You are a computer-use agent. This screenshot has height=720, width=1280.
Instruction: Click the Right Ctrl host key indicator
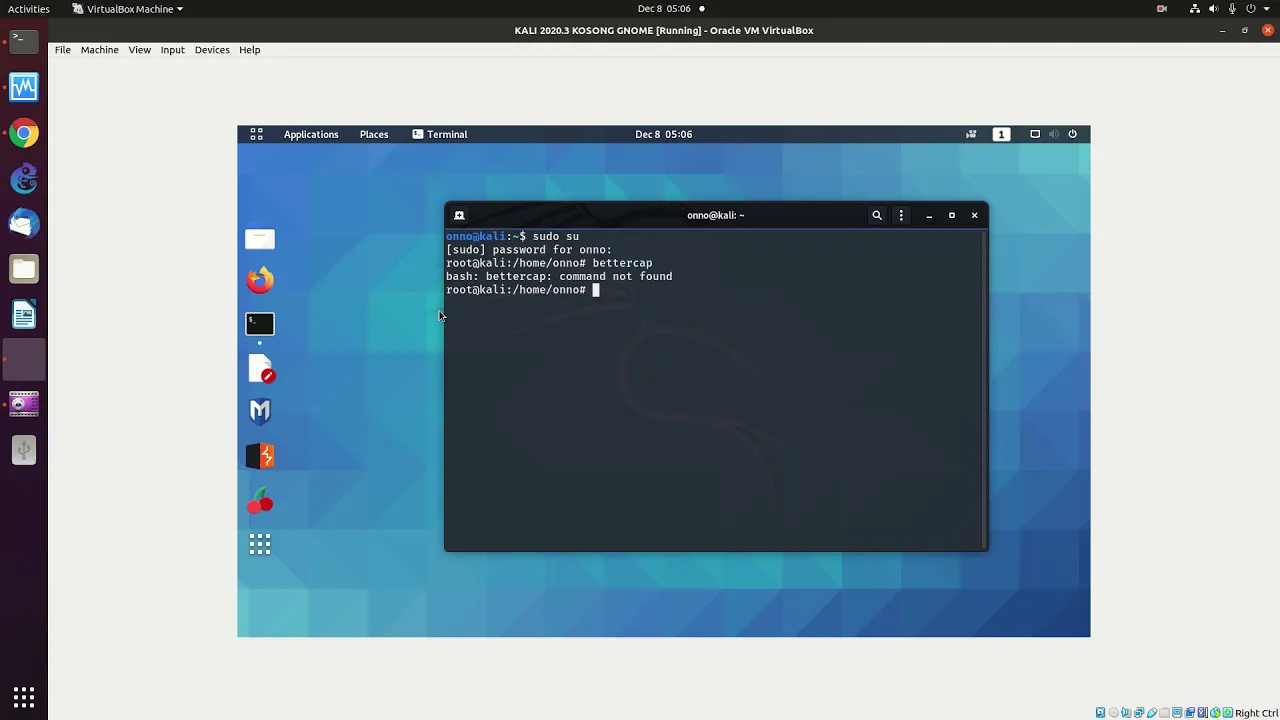point(1257,713)
